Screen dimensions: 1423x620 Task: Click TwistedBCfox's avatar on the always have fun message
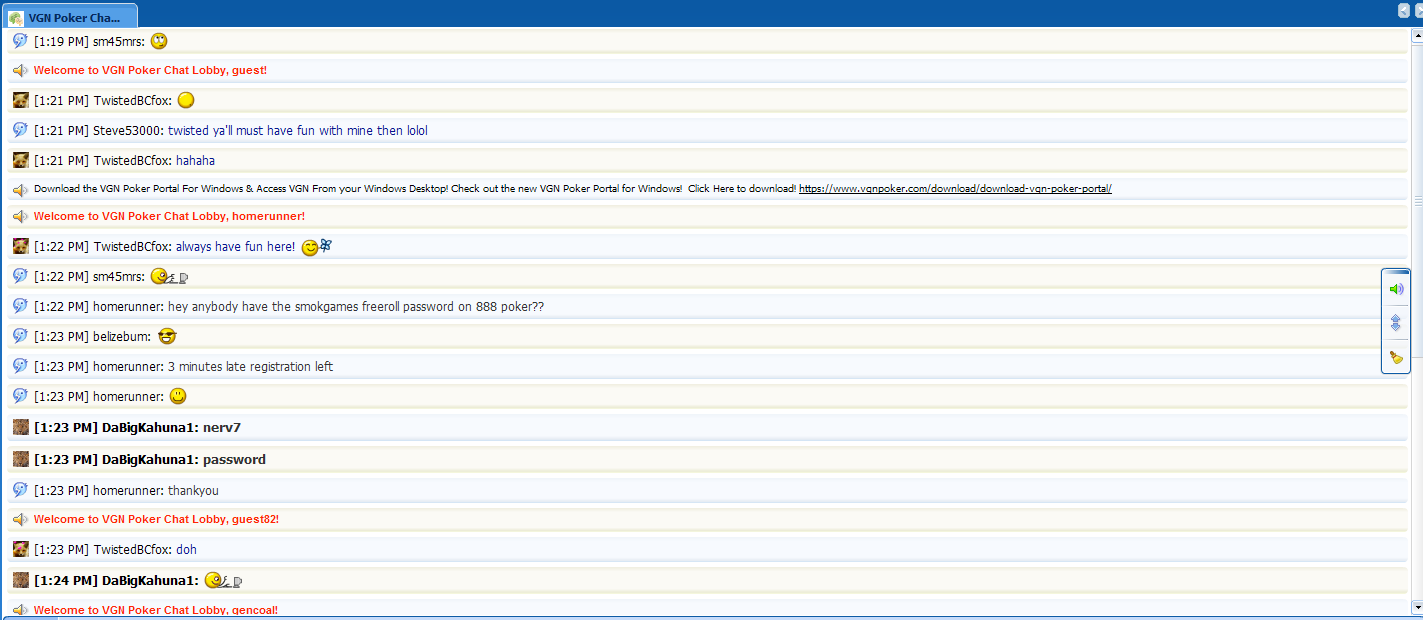tap(20, 246)
